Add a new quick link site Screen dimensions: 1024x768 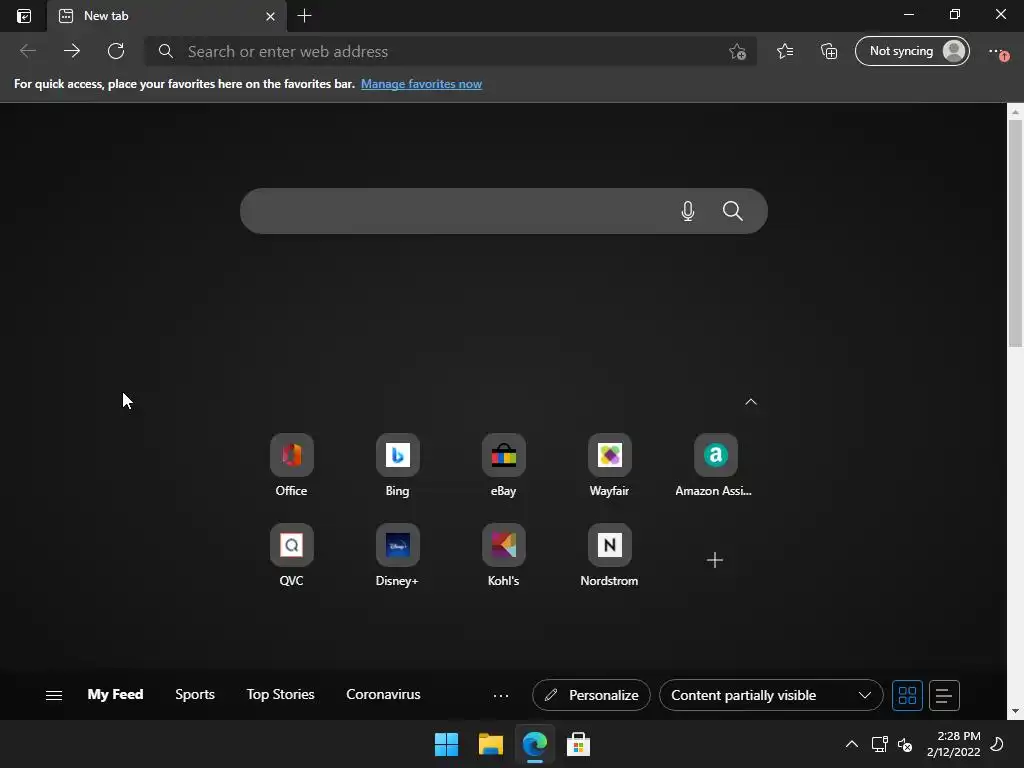(x=714, y=560)
